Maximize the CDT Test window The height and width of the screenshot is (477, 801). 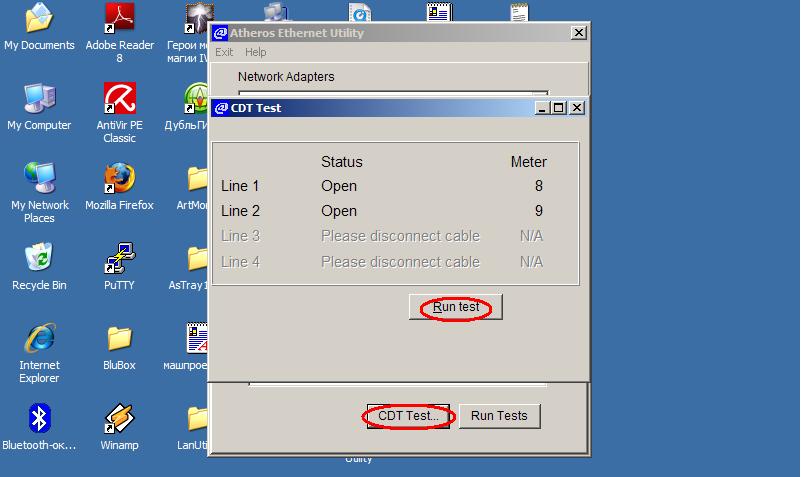pyautogui.click(x=559, y=108)
